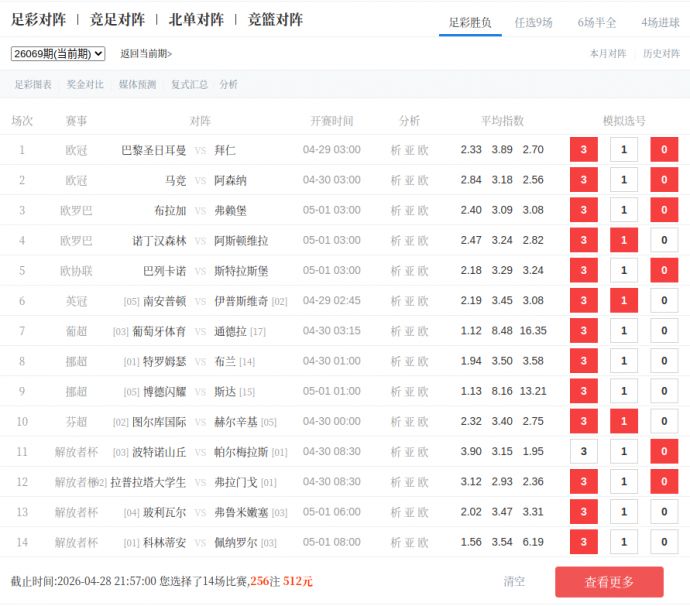Switch to 6场半全 tab
The image size is (690, 606).
coord(597,22)
